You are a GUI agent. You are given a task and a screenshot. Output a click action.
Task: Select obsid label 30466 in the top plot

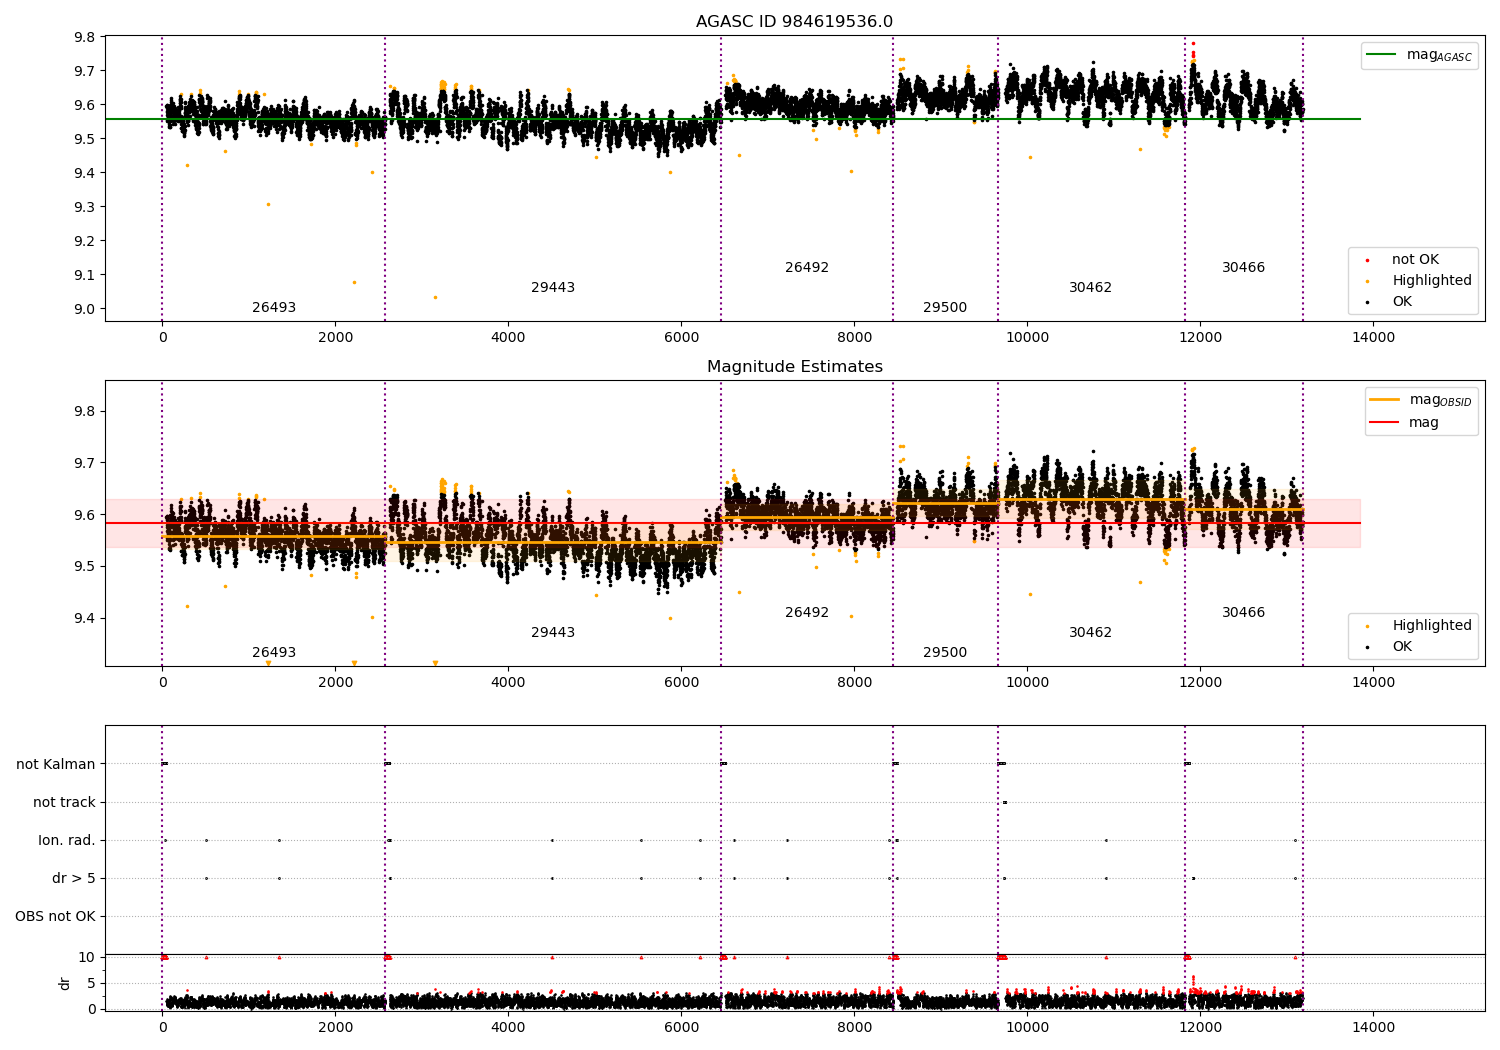[x=1243, y=268]
